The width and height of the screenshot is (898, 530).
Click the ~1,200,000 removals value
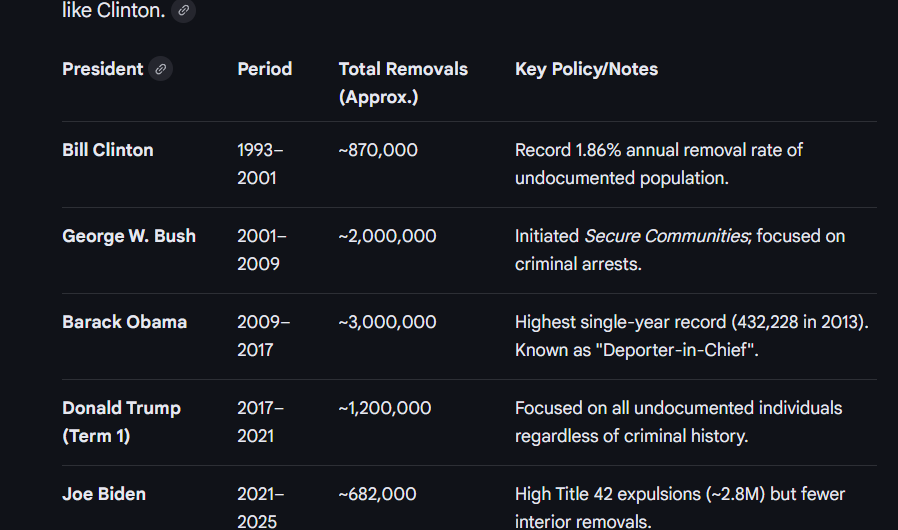pos(385,408)
